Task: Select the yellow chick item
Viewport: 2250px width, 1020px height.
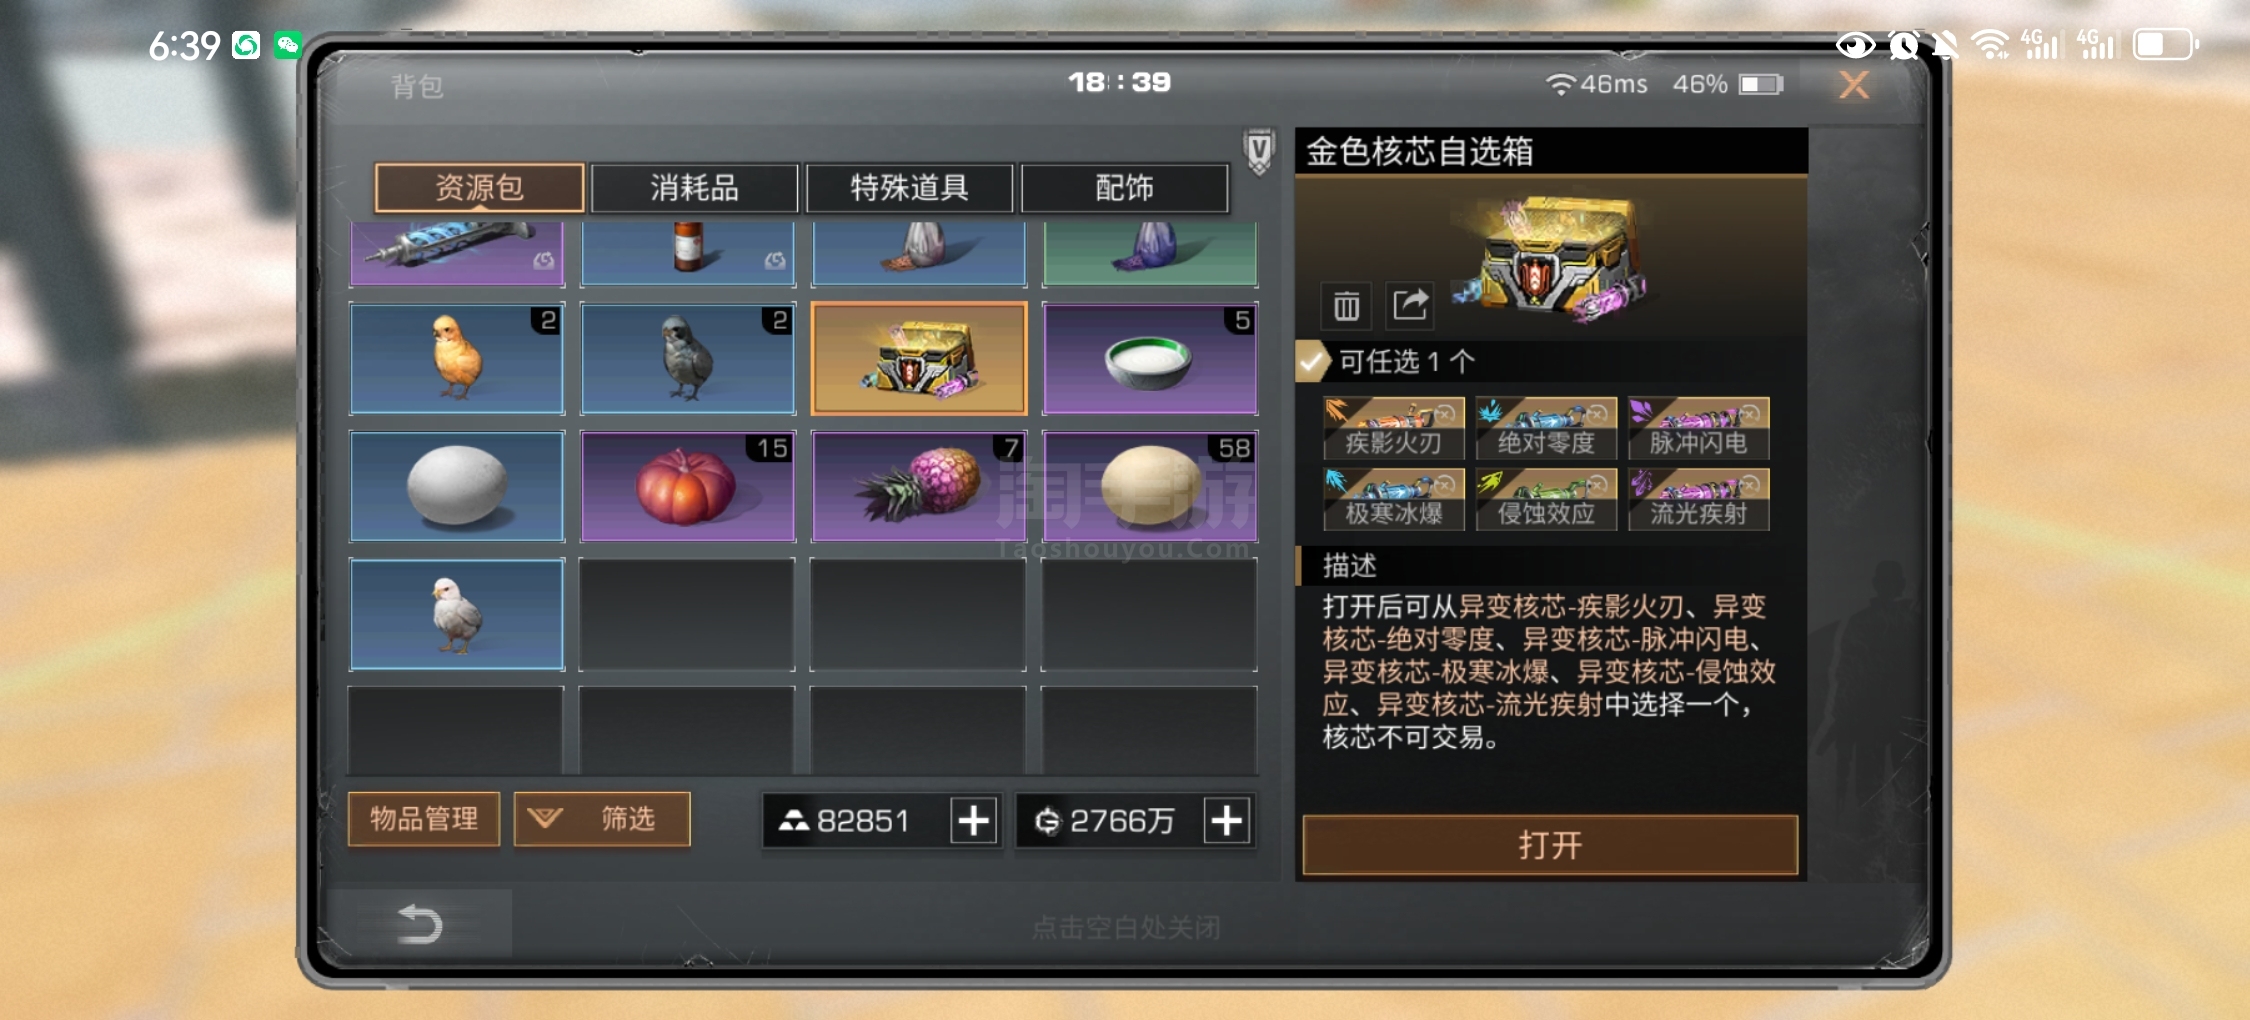Action: tap(457, 358)
